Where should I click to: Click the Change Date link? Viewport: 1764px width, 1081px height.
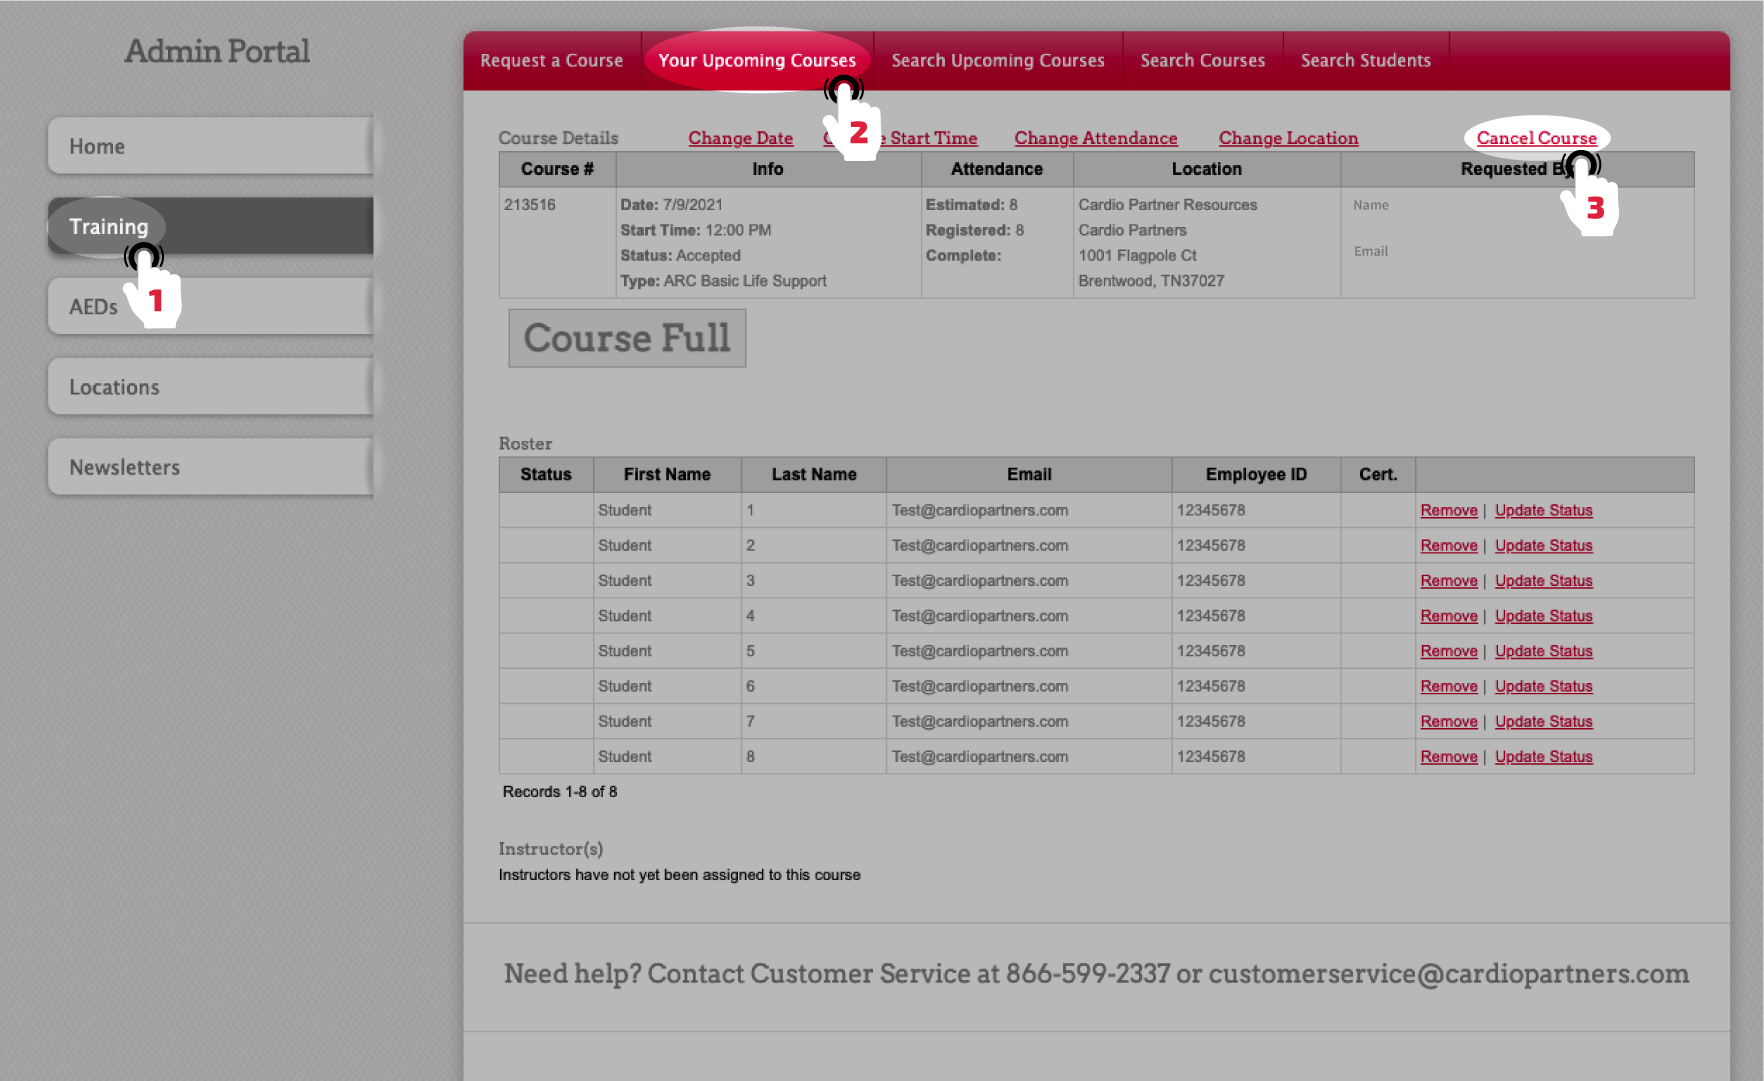click(740, 138)
